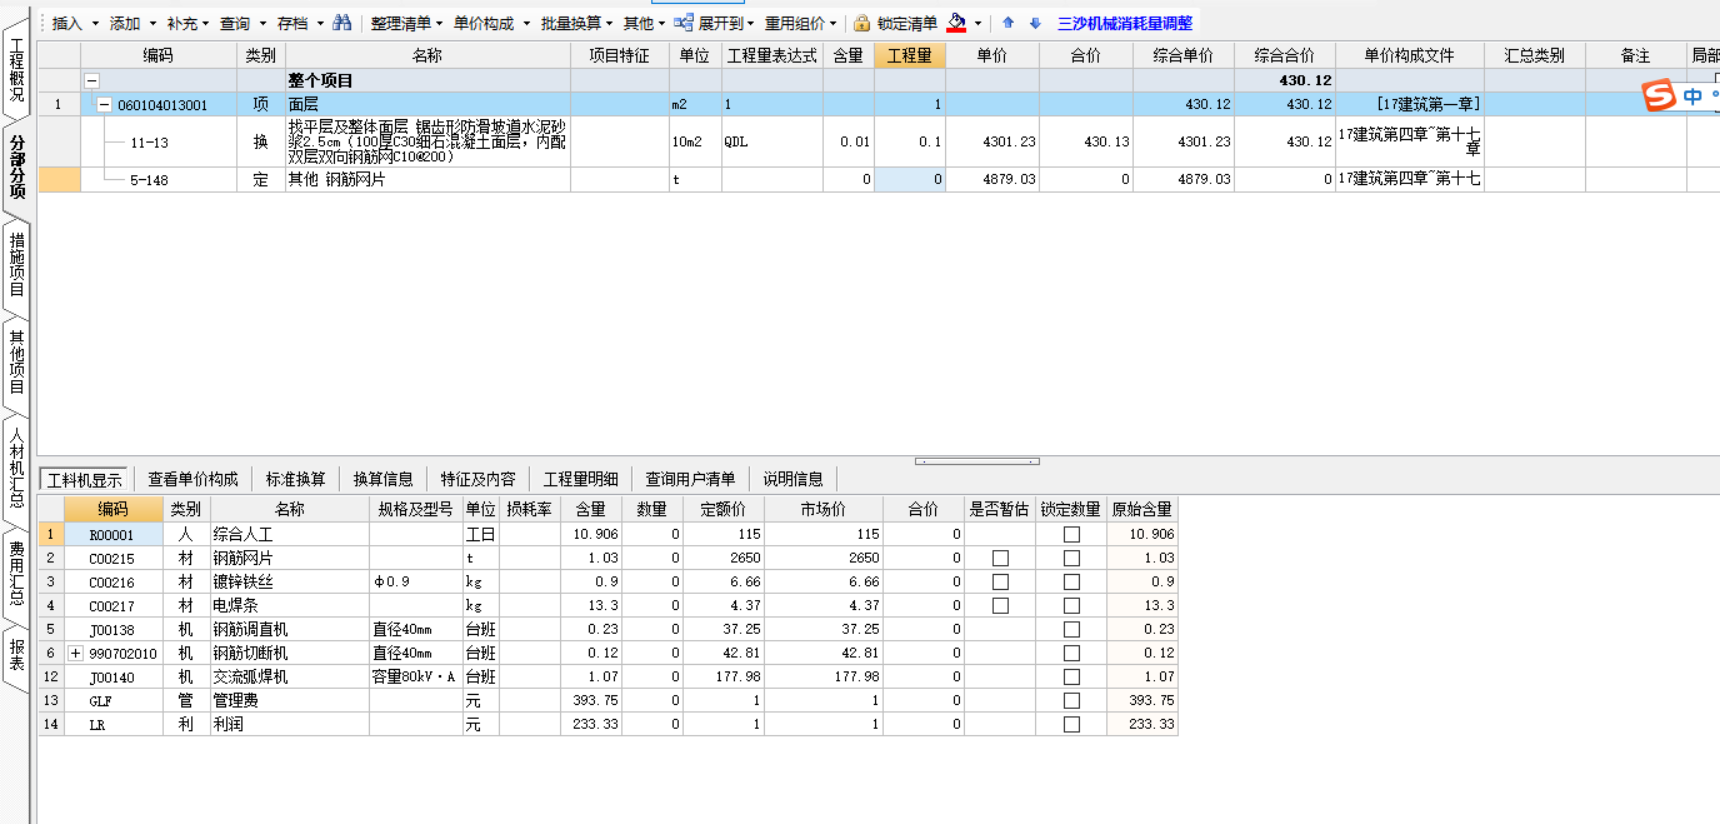Open the 报表 side tab

17,655
